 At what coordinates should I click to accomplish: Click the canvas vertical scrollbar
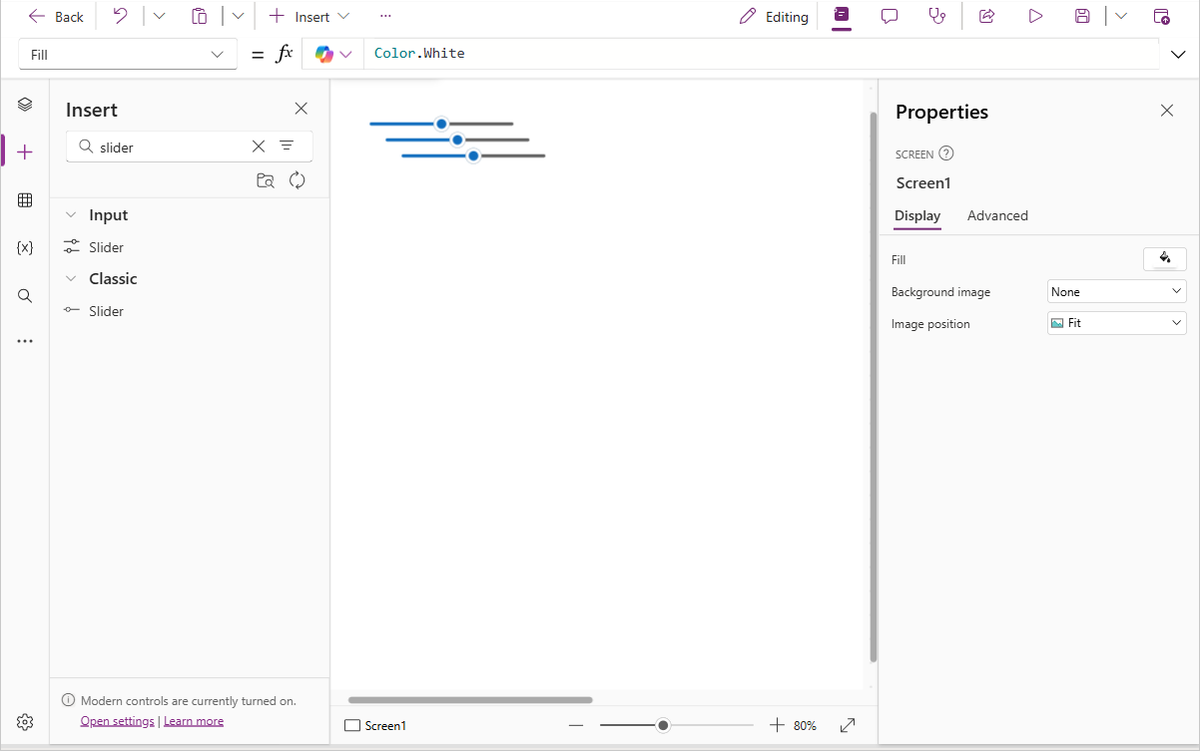coord(873,387)
